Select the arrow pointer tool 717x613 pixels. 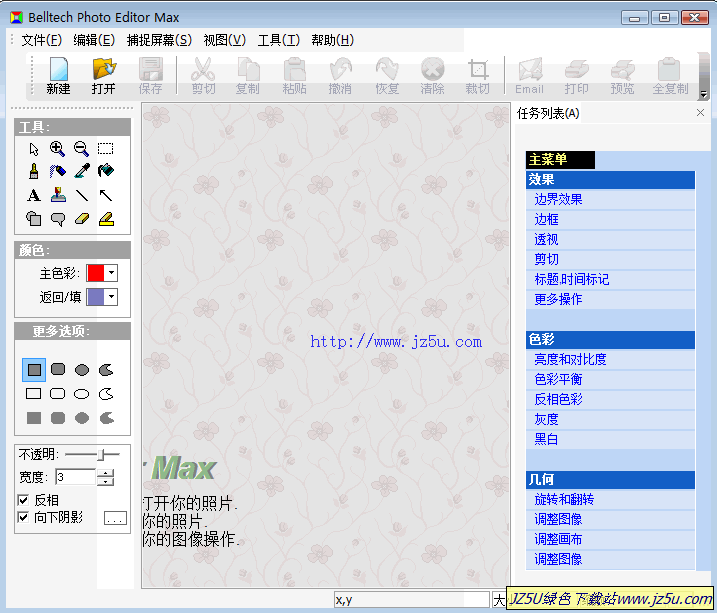(34, 149)
